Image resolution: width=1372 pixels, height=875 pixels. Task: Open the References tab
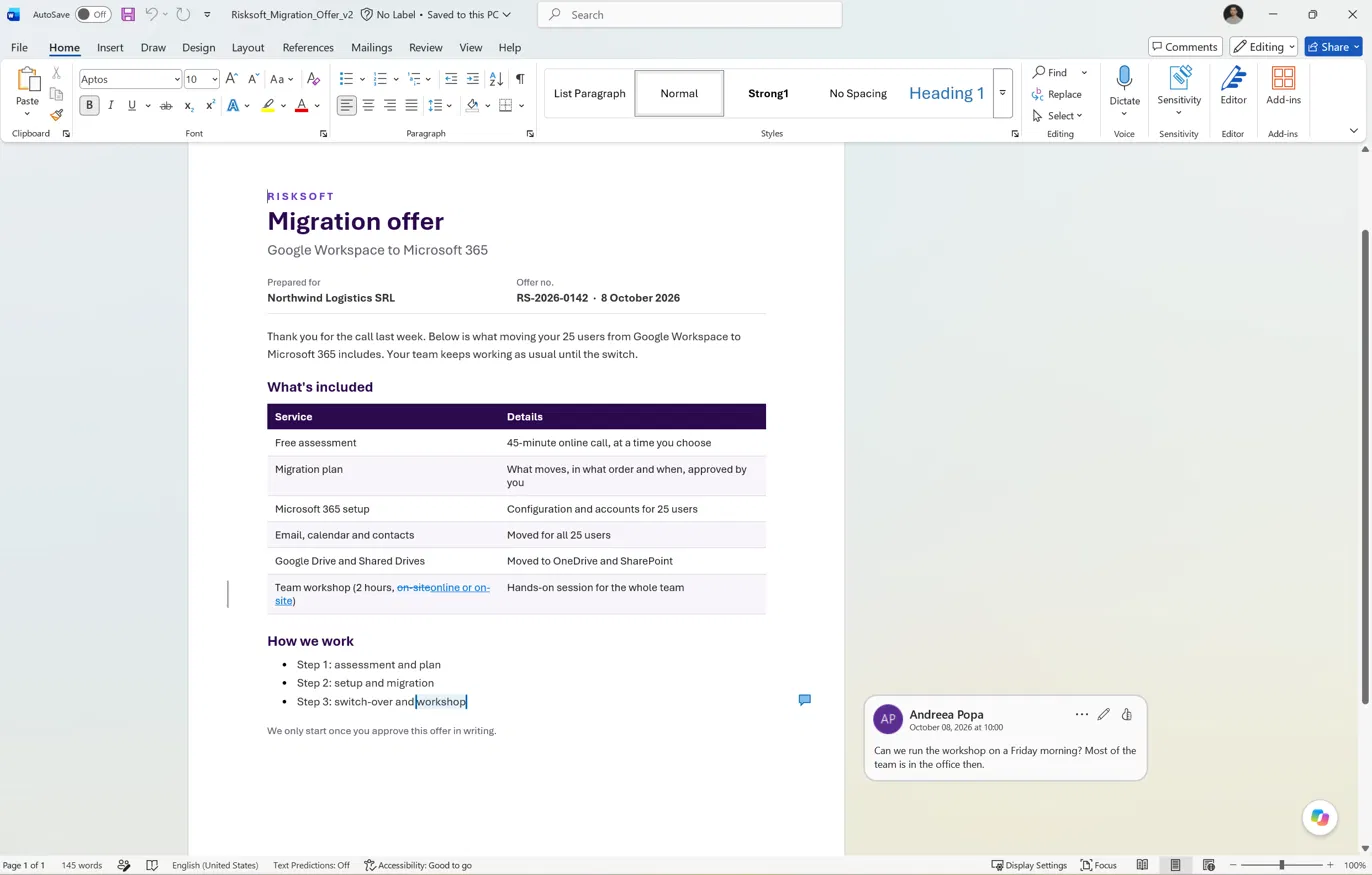coord(308,47)
